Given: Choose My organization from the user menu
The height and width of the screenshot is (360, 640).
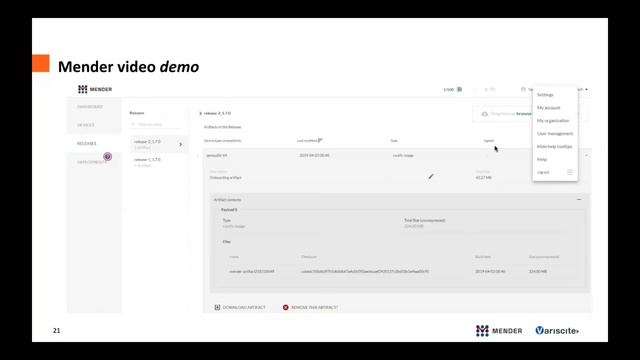Looking at the screenshot, I should [553, 121].
